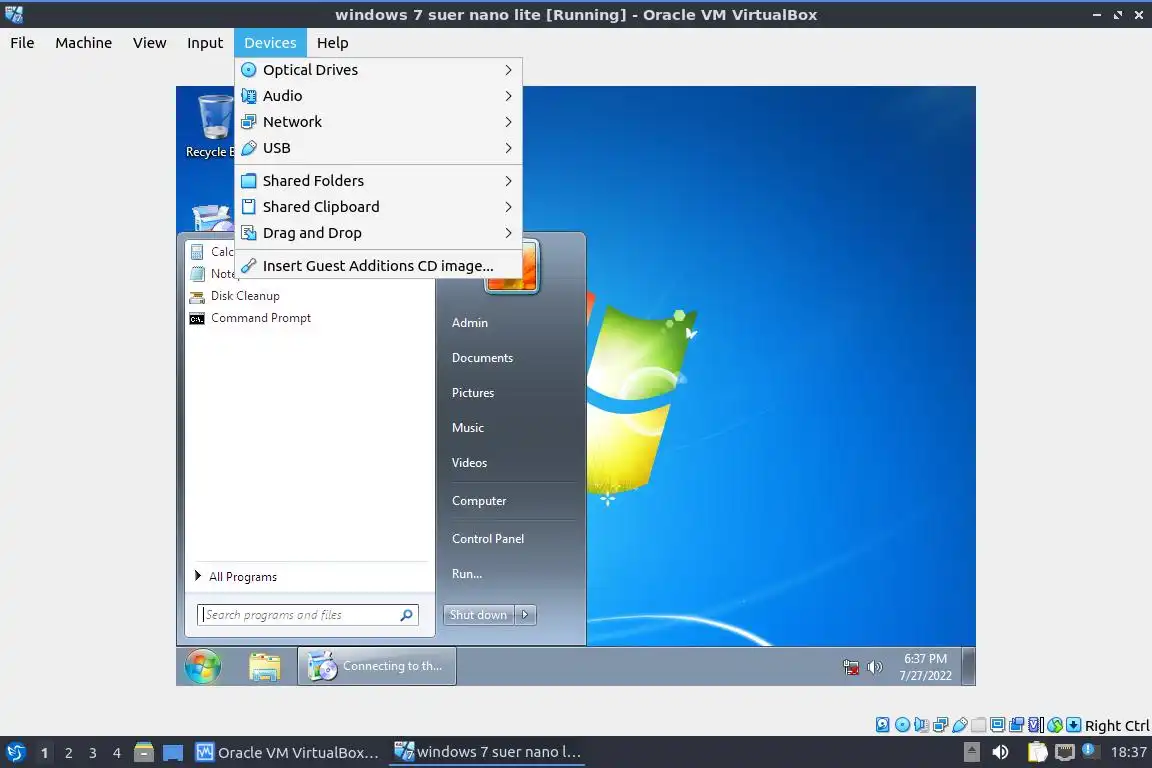Click the show desktop icon in host panel
Screen dimensions: 1152x768
coord(173,752)
